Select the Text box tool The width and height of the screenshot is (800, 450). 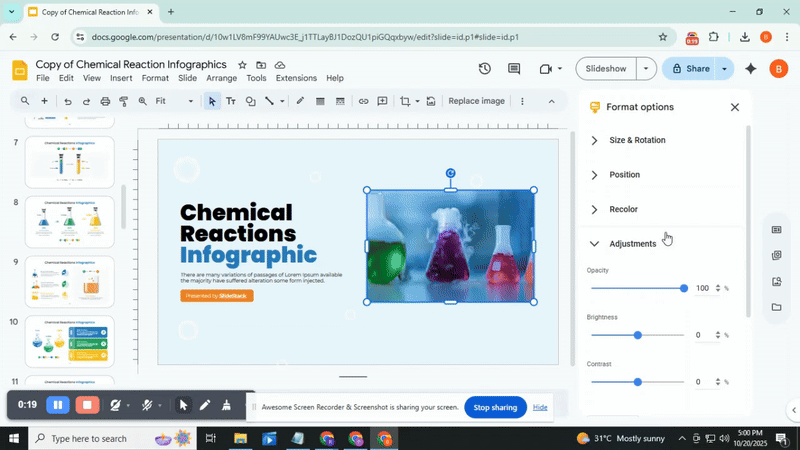[231, 101]
